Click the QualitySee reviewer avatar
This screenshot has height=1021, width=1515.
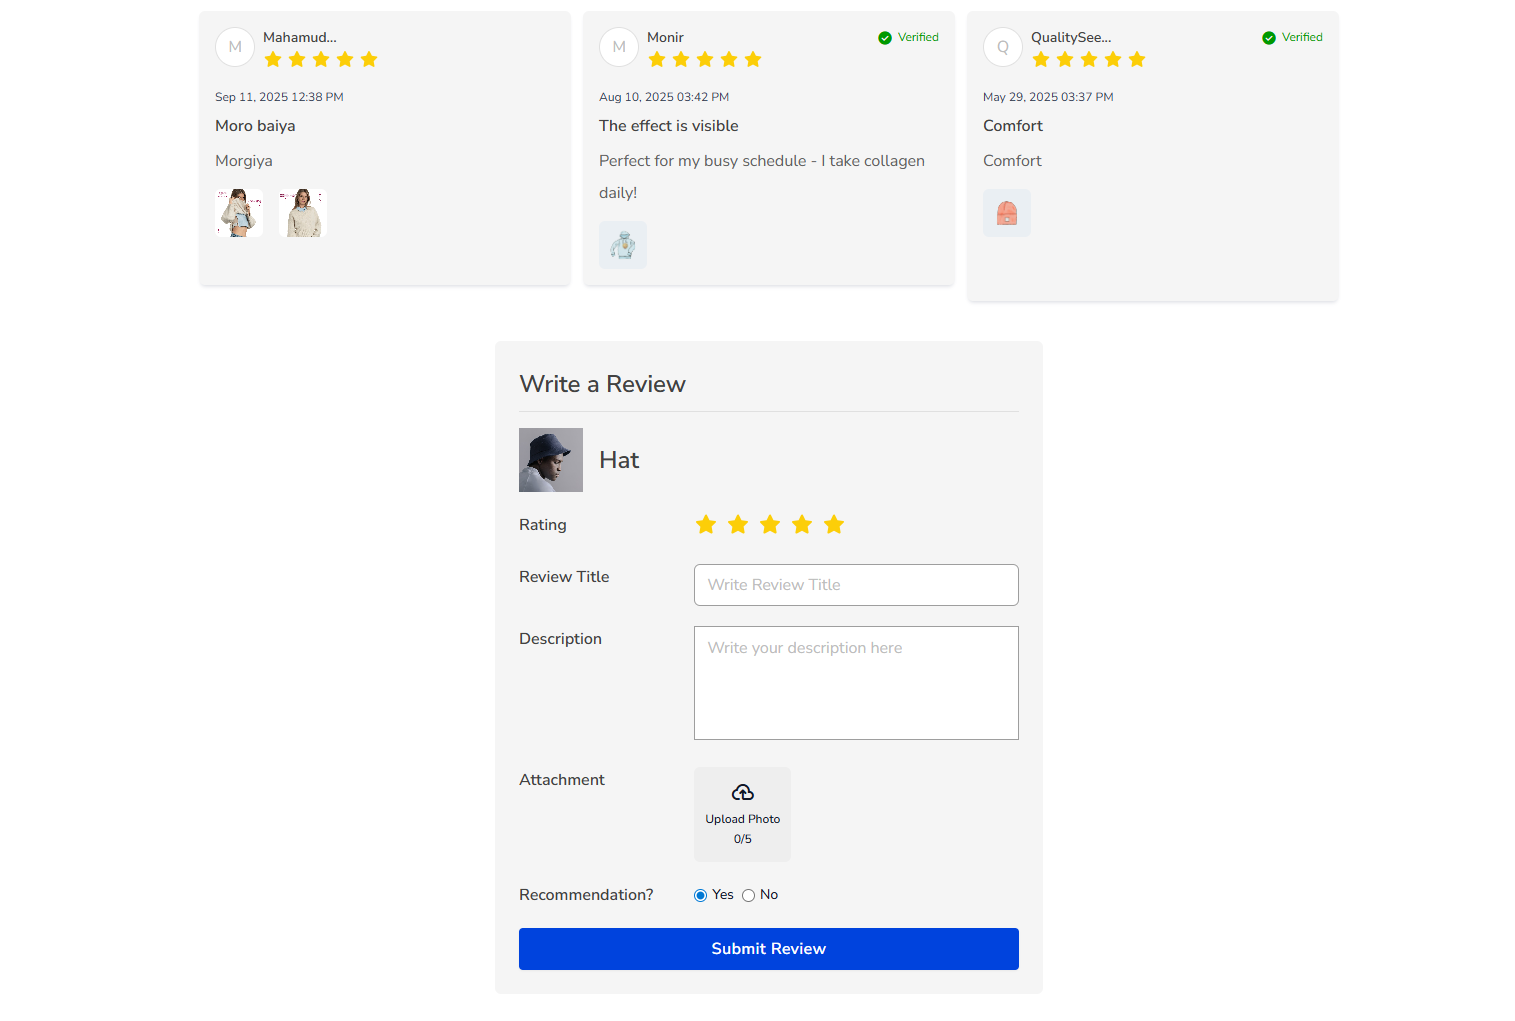click(1003, 47)
